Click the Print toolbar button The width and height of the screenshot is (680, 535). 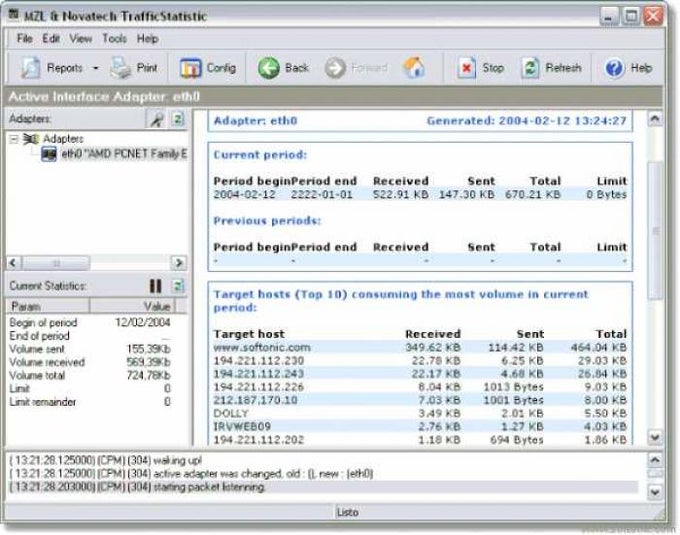(134, 68)
